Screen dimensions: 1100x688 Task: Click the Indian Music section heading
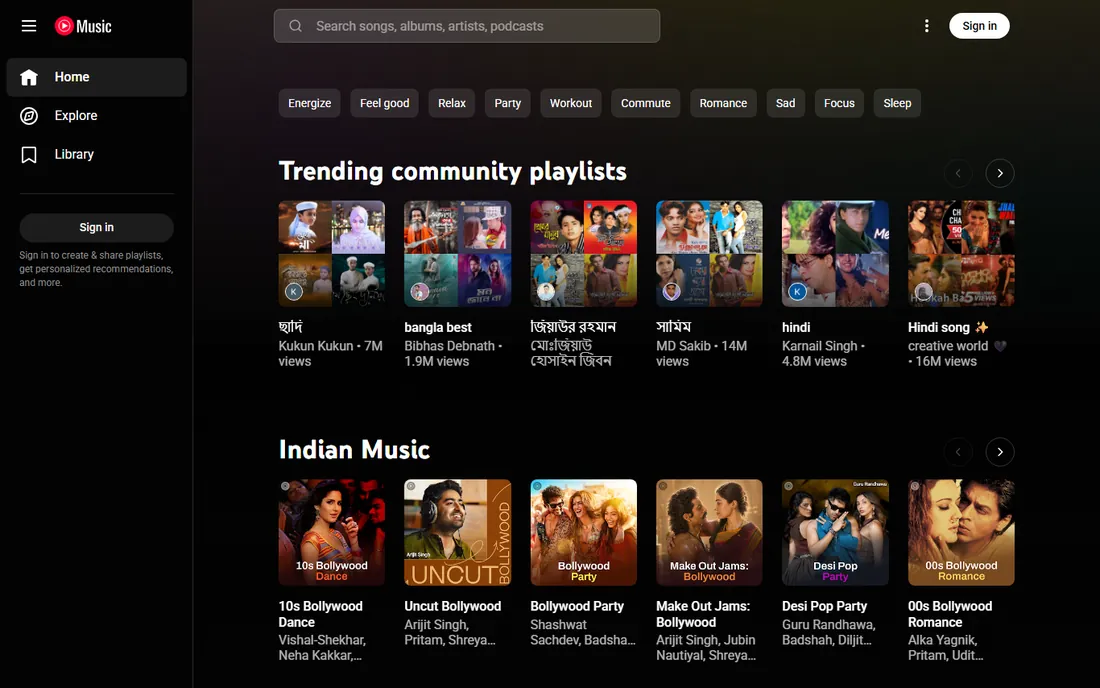354,450
